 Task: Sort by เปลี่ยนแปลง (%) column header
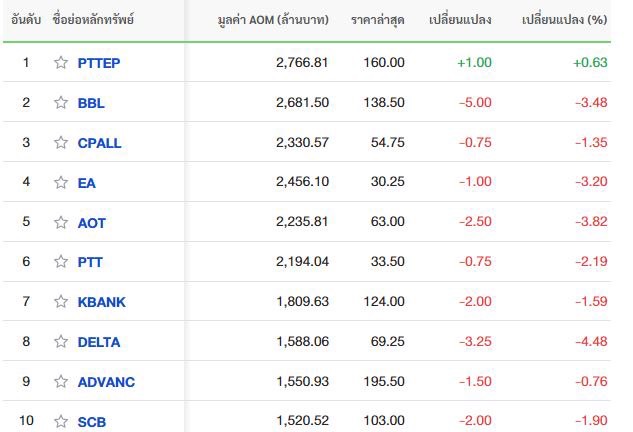564,20
